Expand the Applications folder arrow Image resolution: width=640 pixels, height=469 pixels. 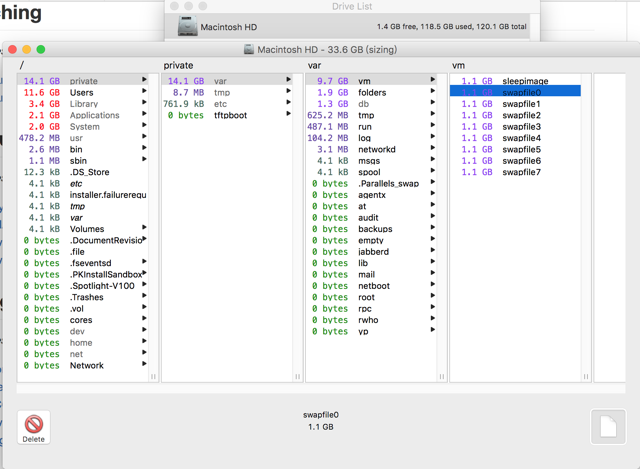click(144, 113)
